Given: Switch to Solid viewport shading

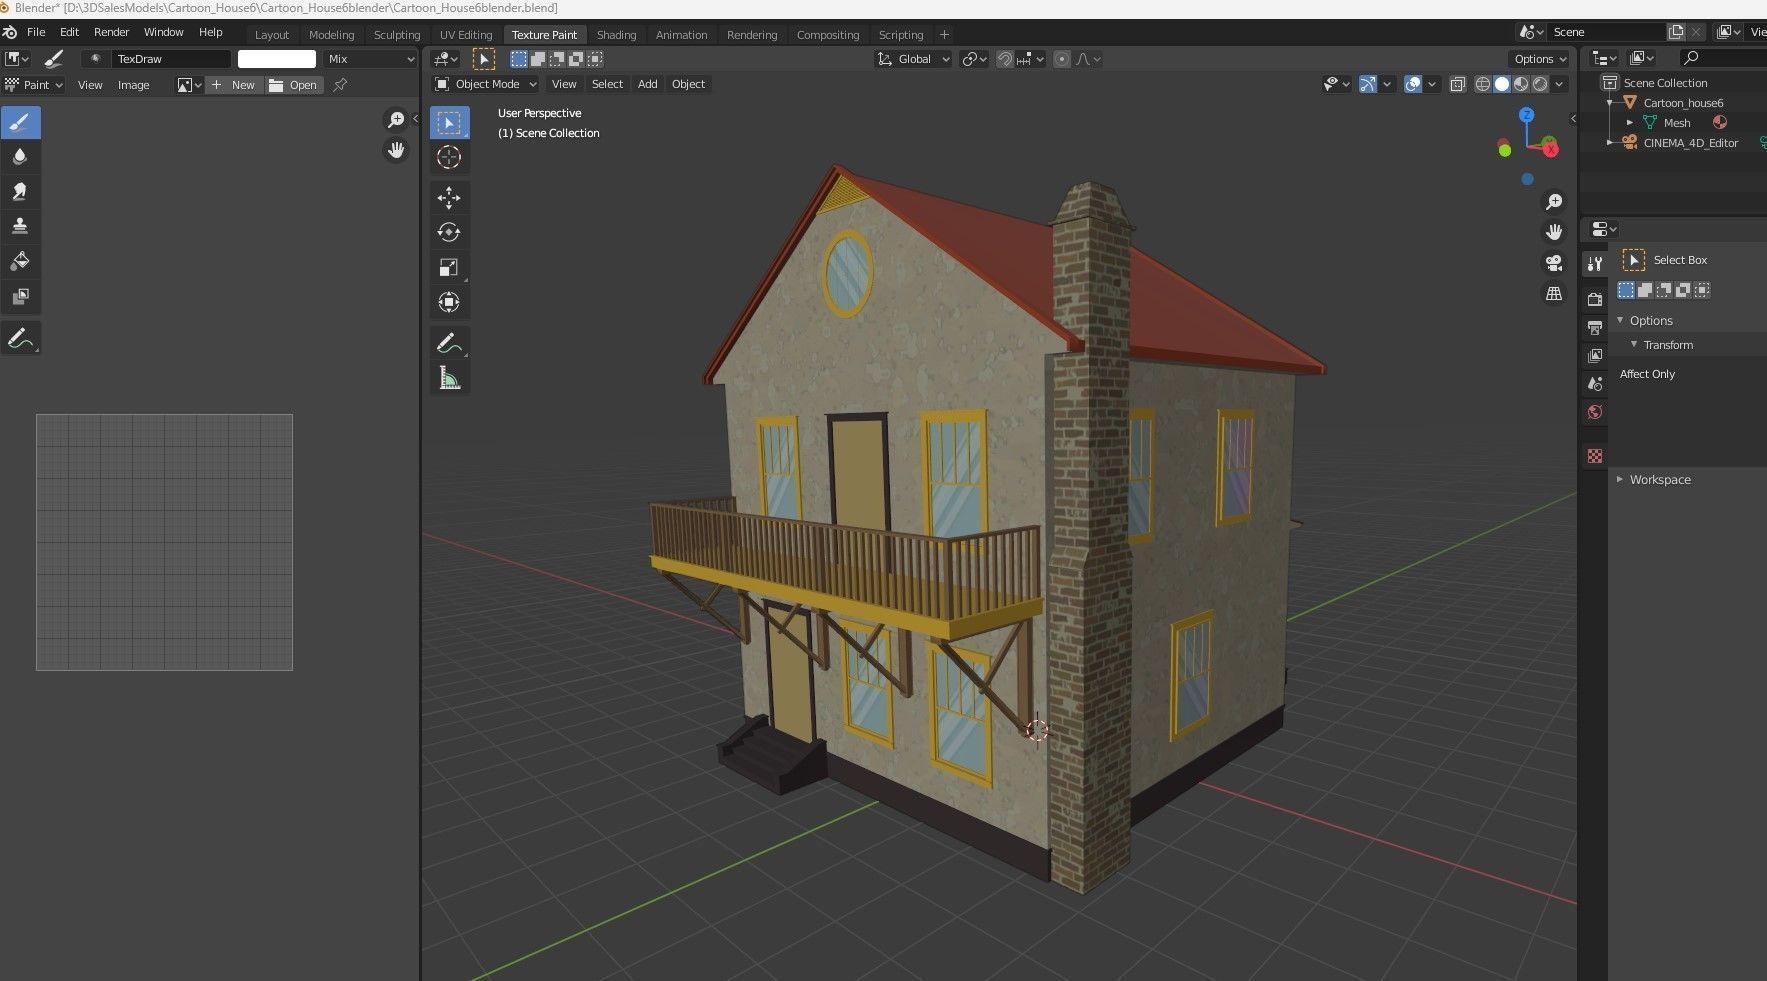Looking at the screenshot, I should click(1502, 84).
